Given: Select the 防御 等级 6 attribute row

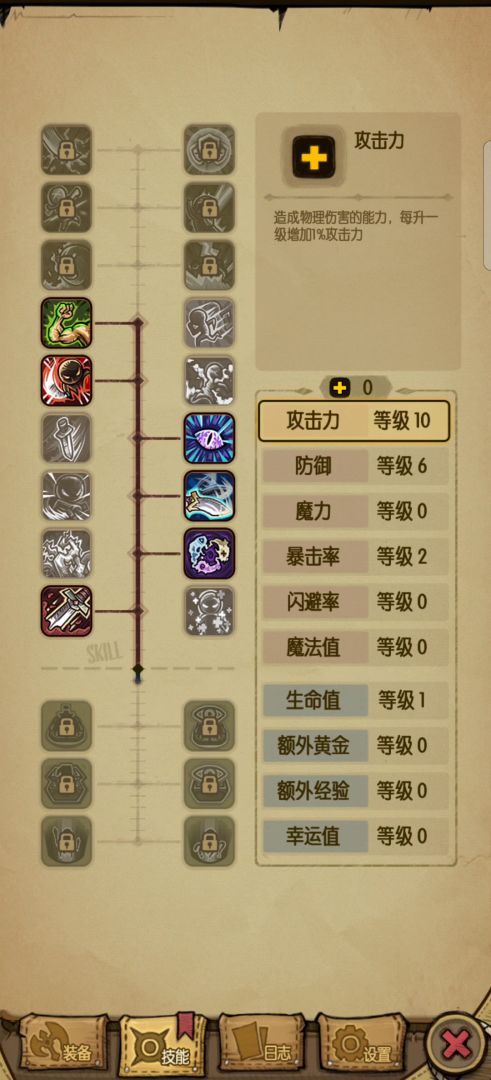Looking at the screenshot, I should point(355,466).
